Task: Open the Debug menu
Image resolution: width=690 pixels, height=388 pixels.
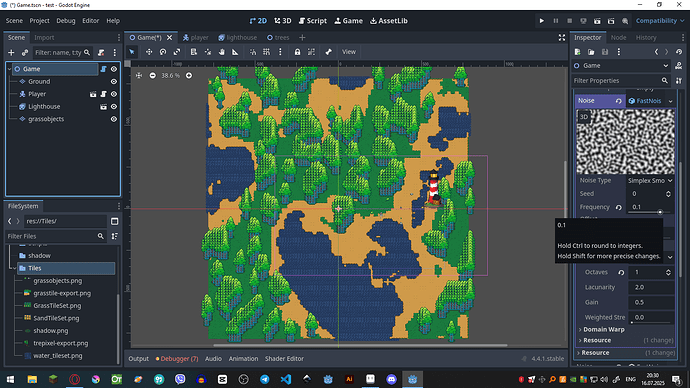Action: 66,21
